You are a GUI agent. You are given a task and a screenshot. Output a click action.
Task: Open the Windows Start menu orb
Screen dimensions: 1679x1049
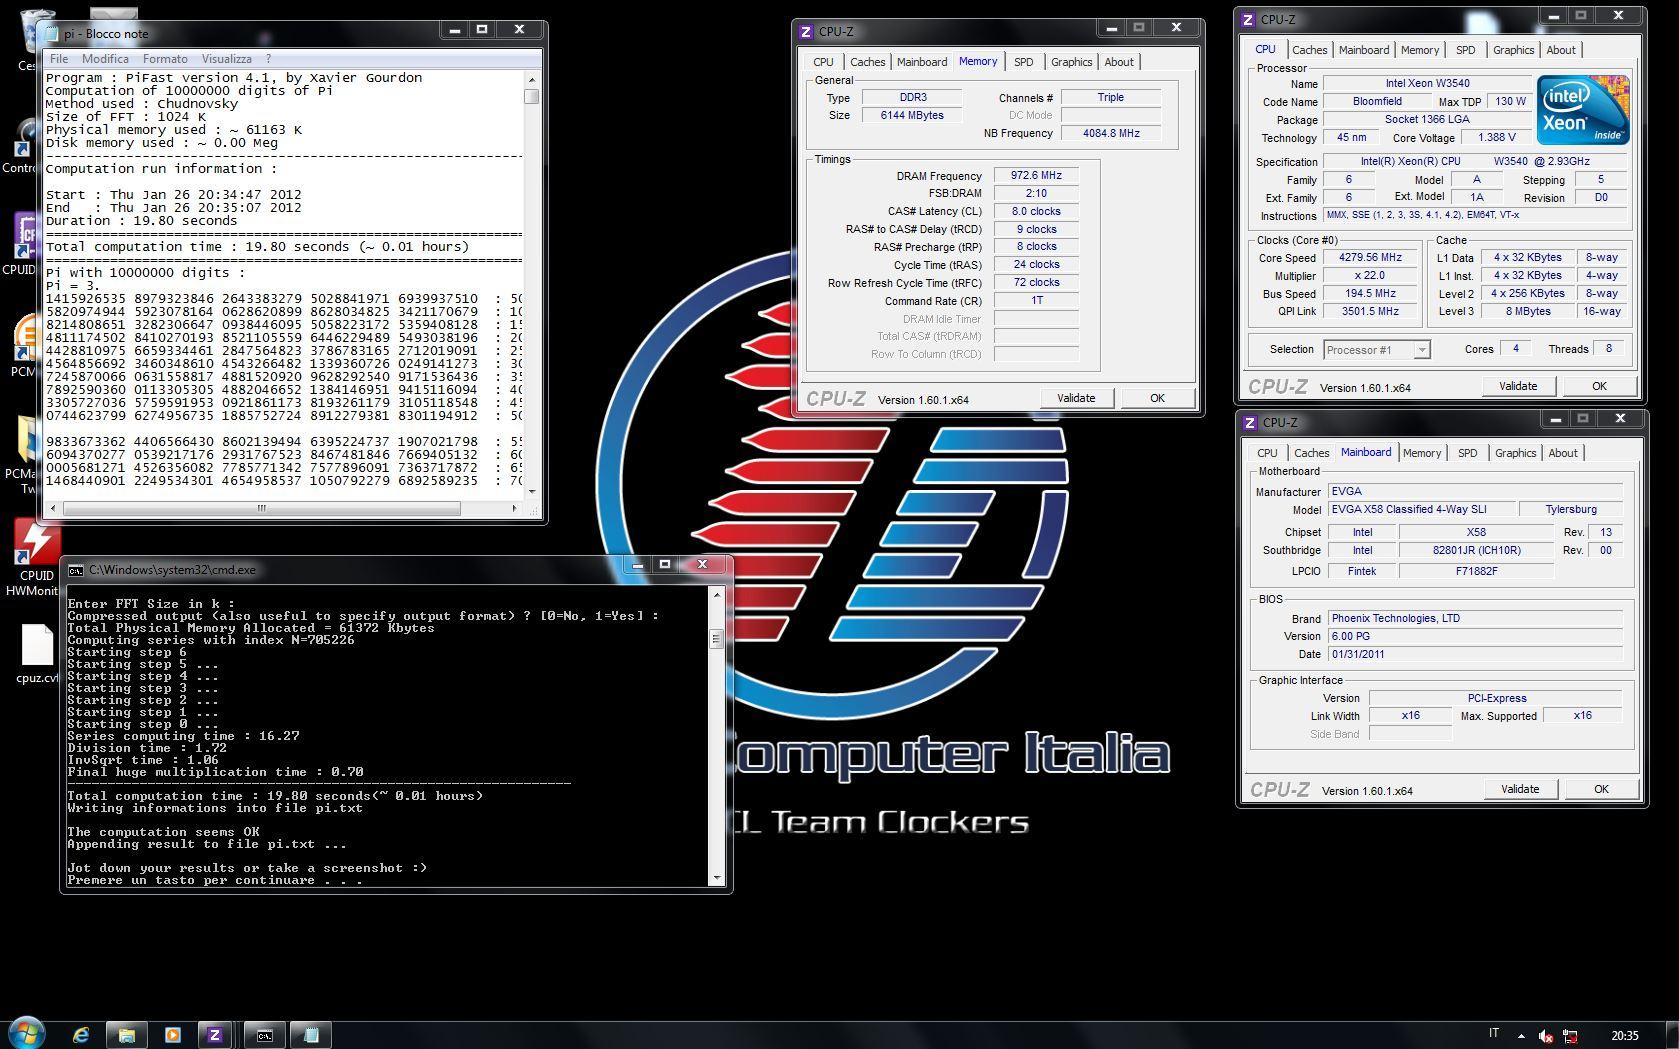pyautogui.click(x=26, y=1033)
